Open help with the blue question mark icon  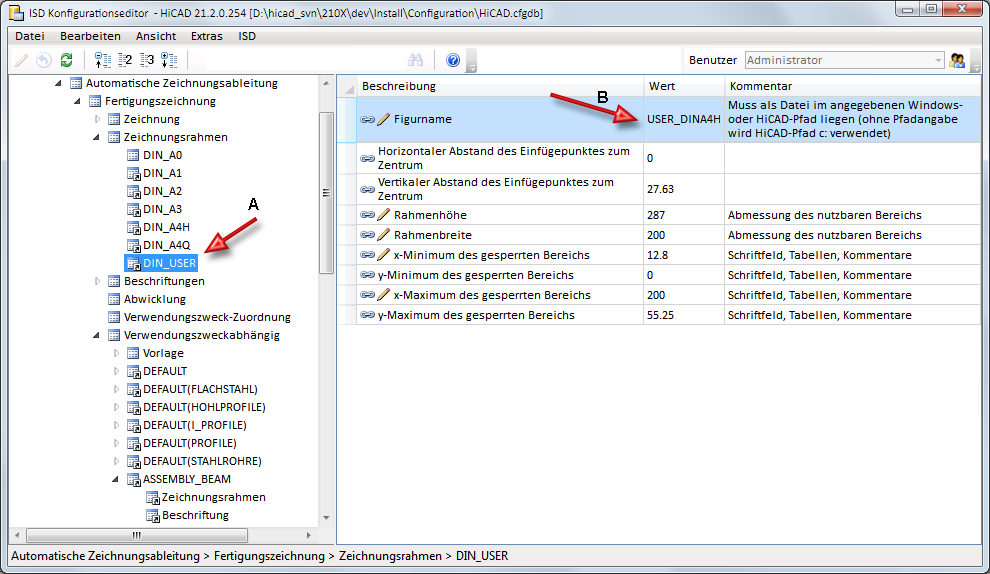click(453, 60)
